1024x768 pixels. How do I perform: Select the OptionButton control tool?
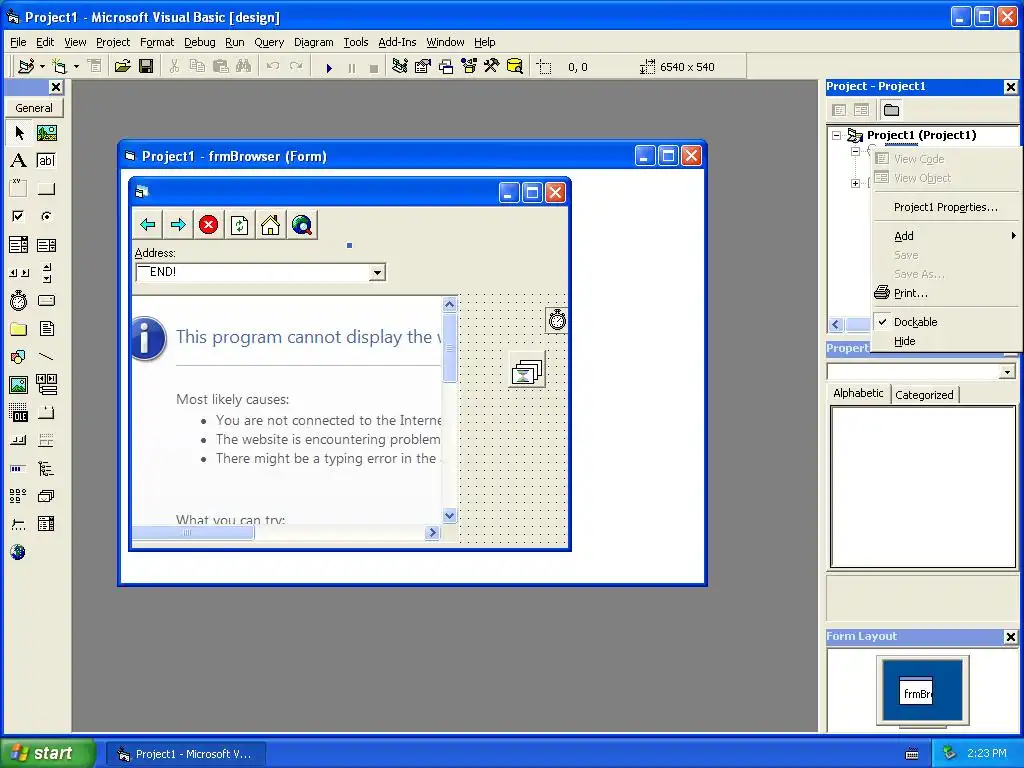point(46,216)
